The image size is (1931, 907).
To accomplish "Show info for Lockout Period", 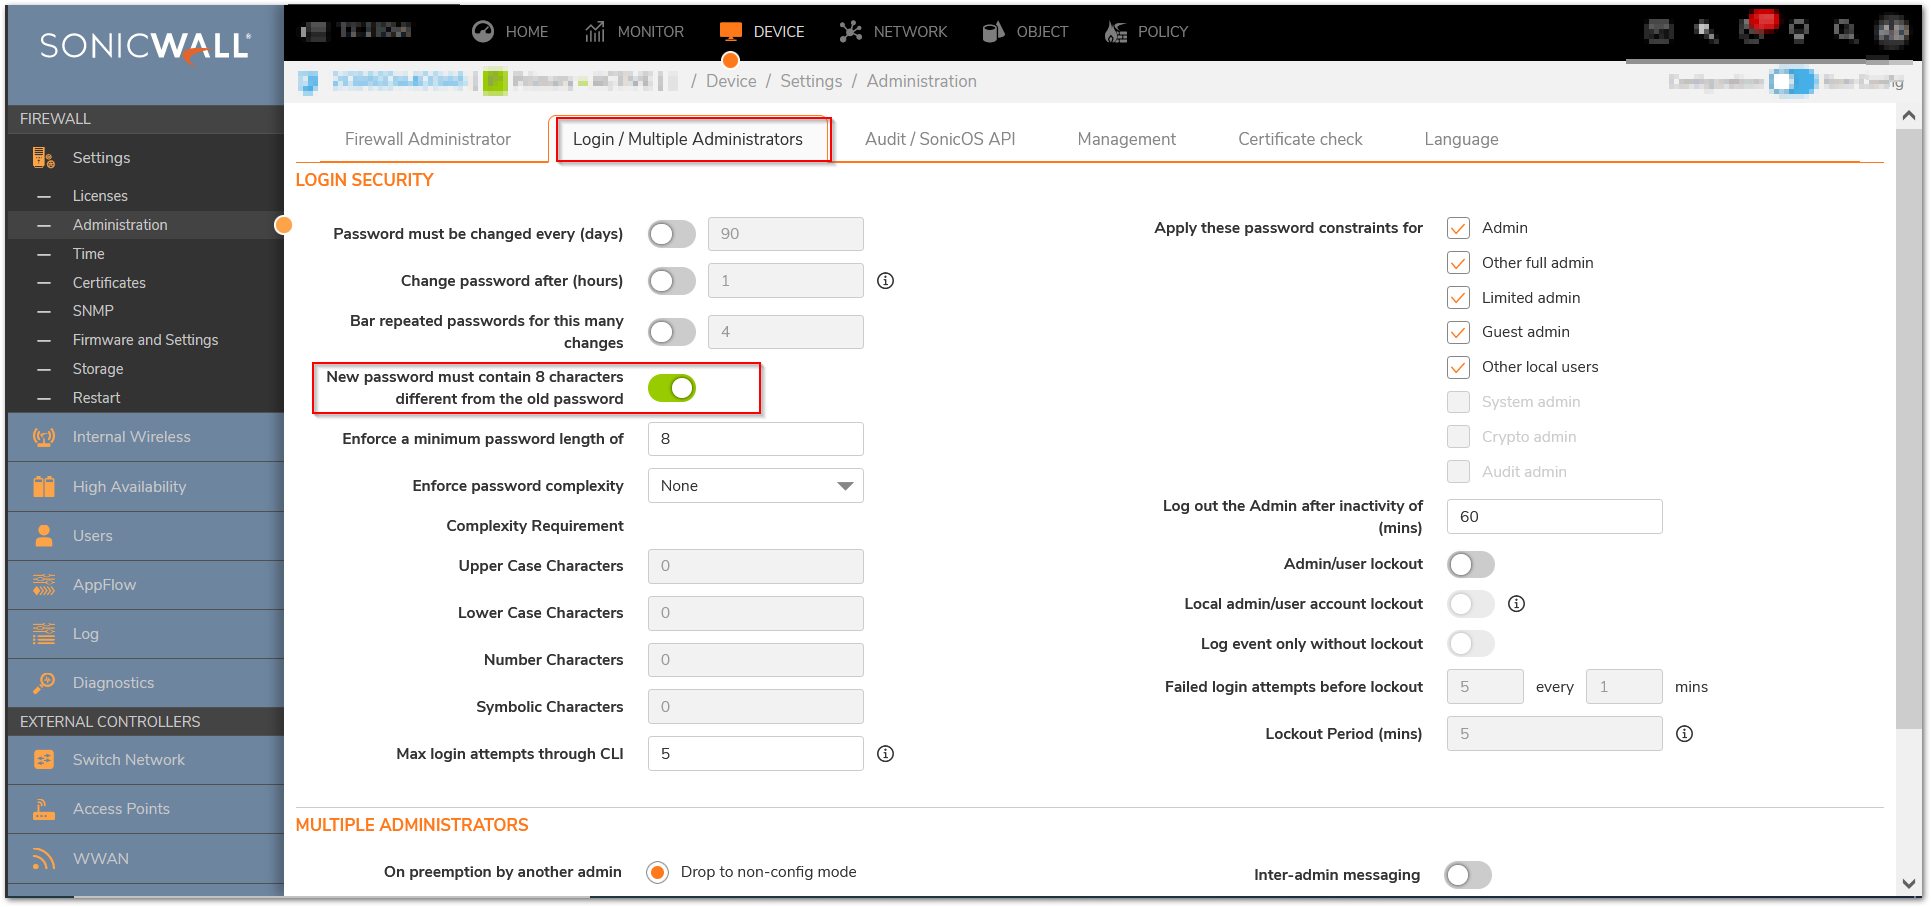I will [1685, 734].
